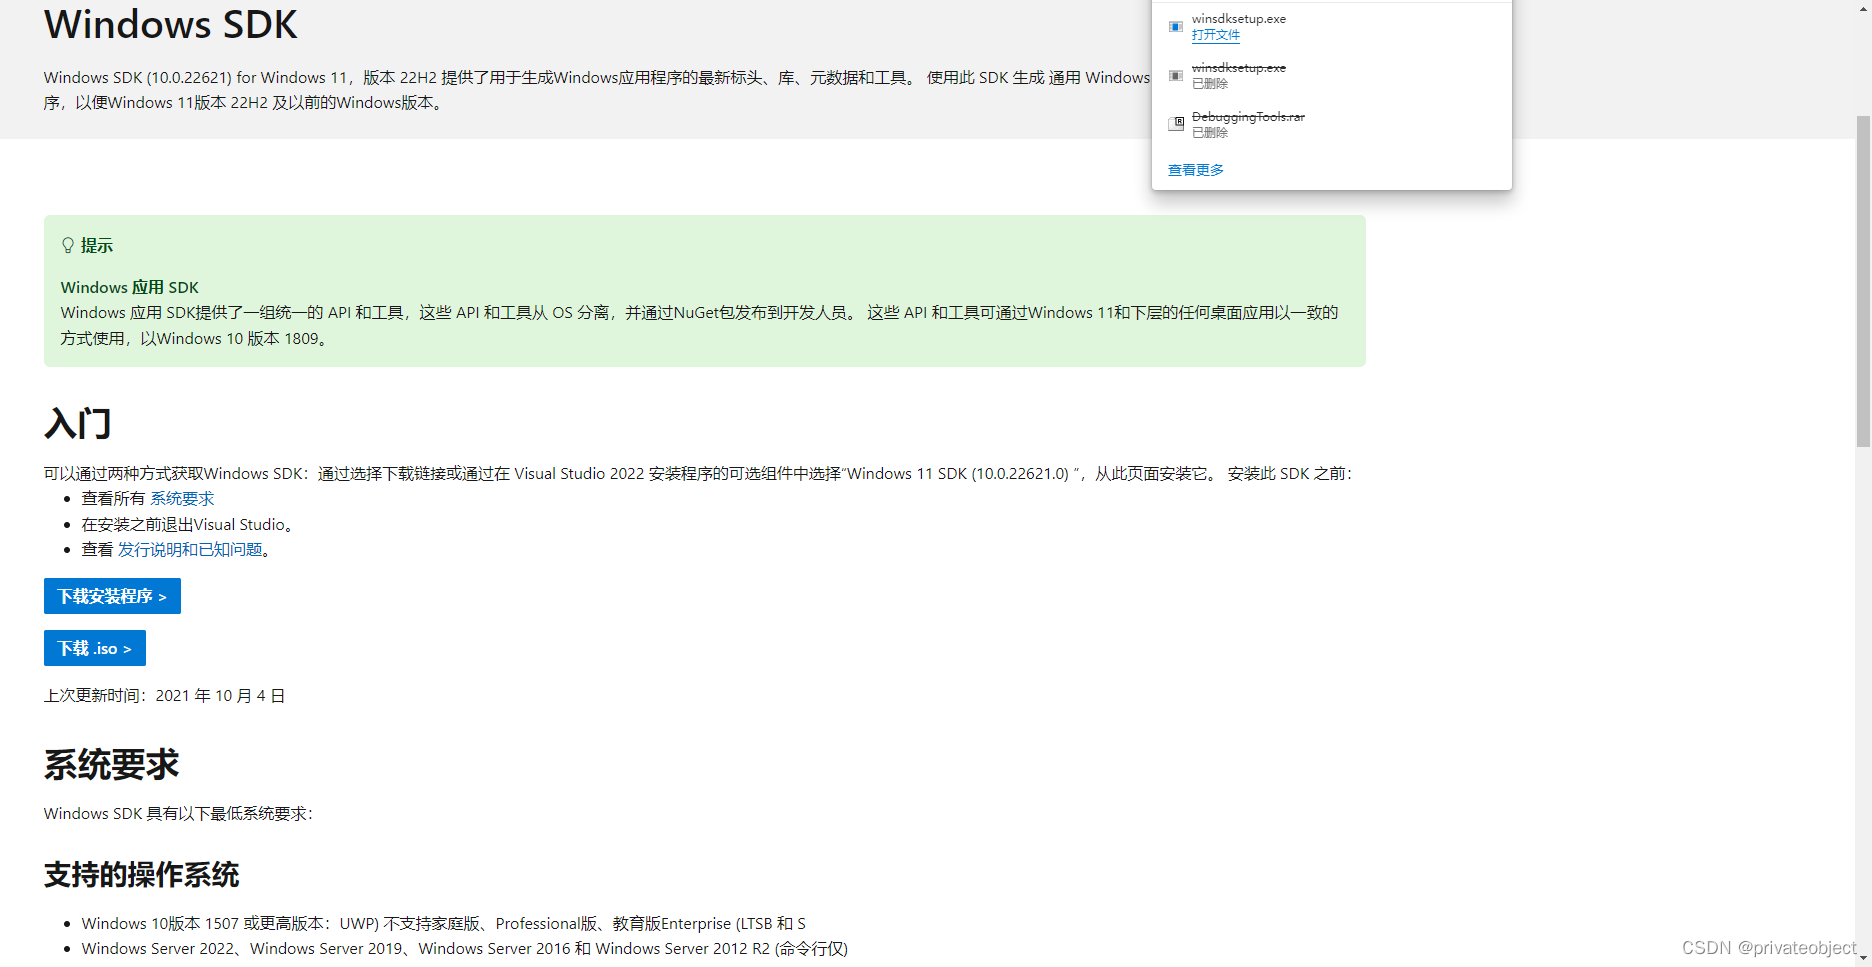Click the Windows SDK page title

click(x=171, y=24)
